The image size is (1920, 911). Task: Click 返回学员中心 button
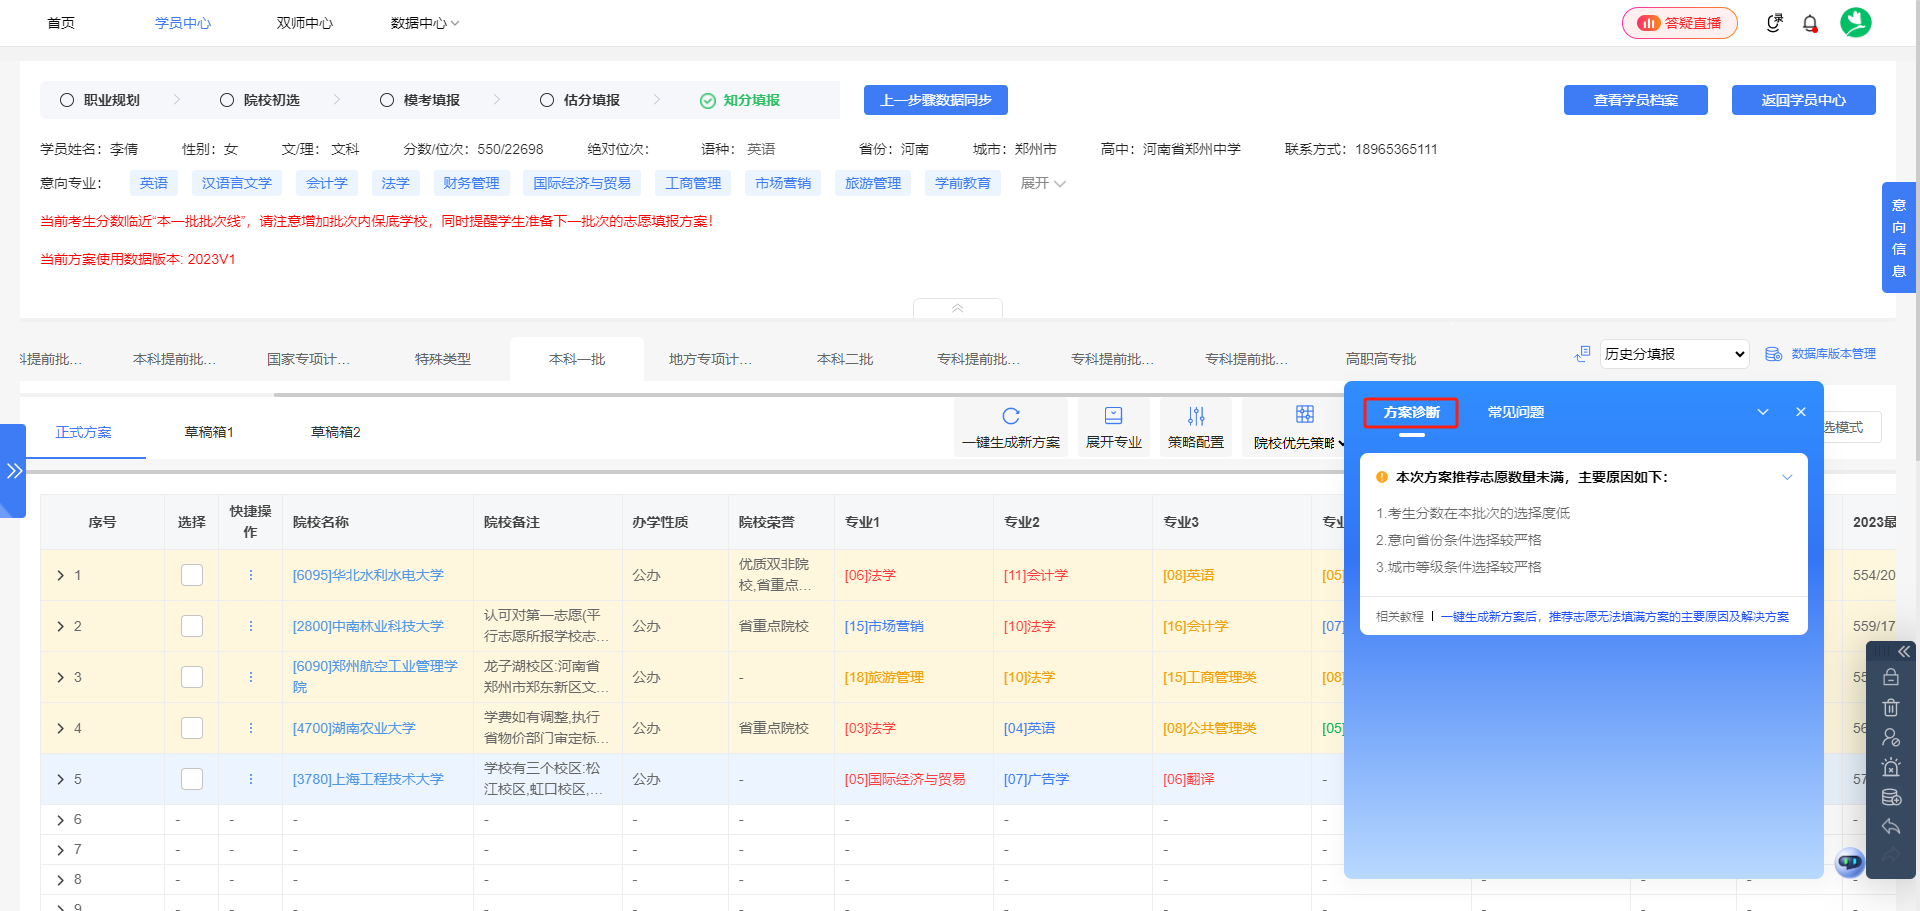1804,100
